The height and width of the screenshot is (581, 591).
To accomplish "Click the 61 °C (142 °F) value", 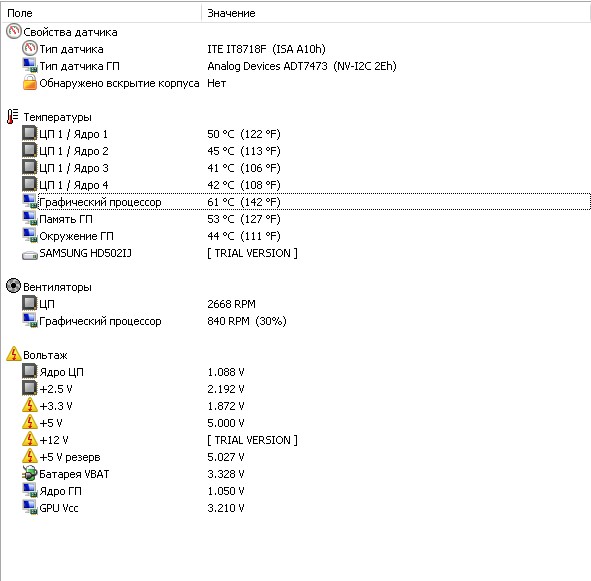I will pyautogui.click(x=244, y=202).
